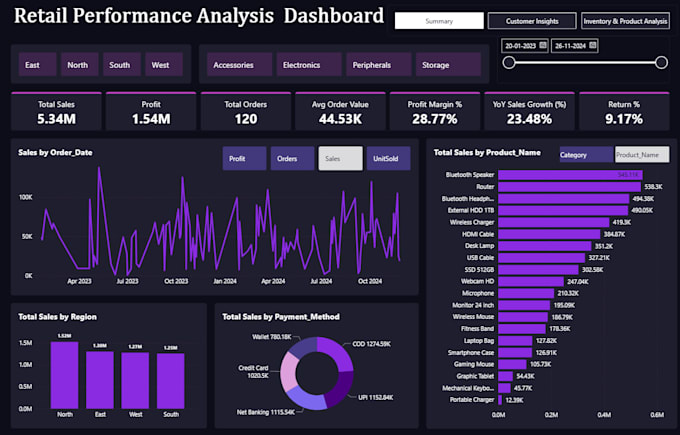Filter by the Accessories category
Viewport: 680px width, 435px height.
[239, 65]
